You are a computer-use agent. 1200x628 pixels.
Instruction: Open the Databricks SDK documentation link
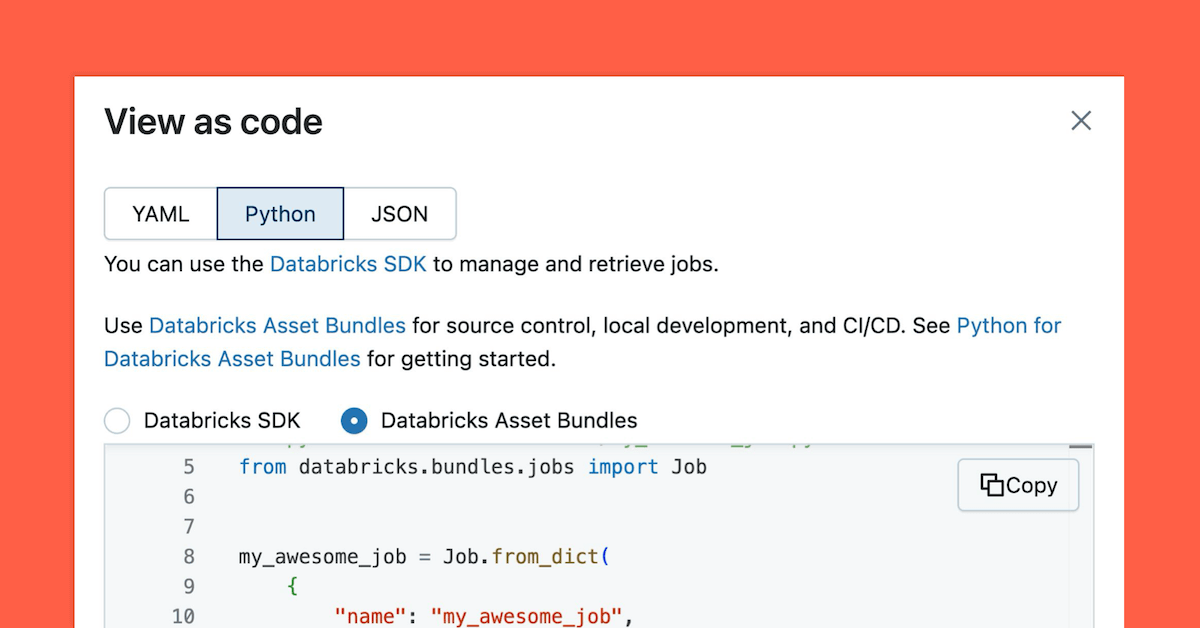[348, 264]
